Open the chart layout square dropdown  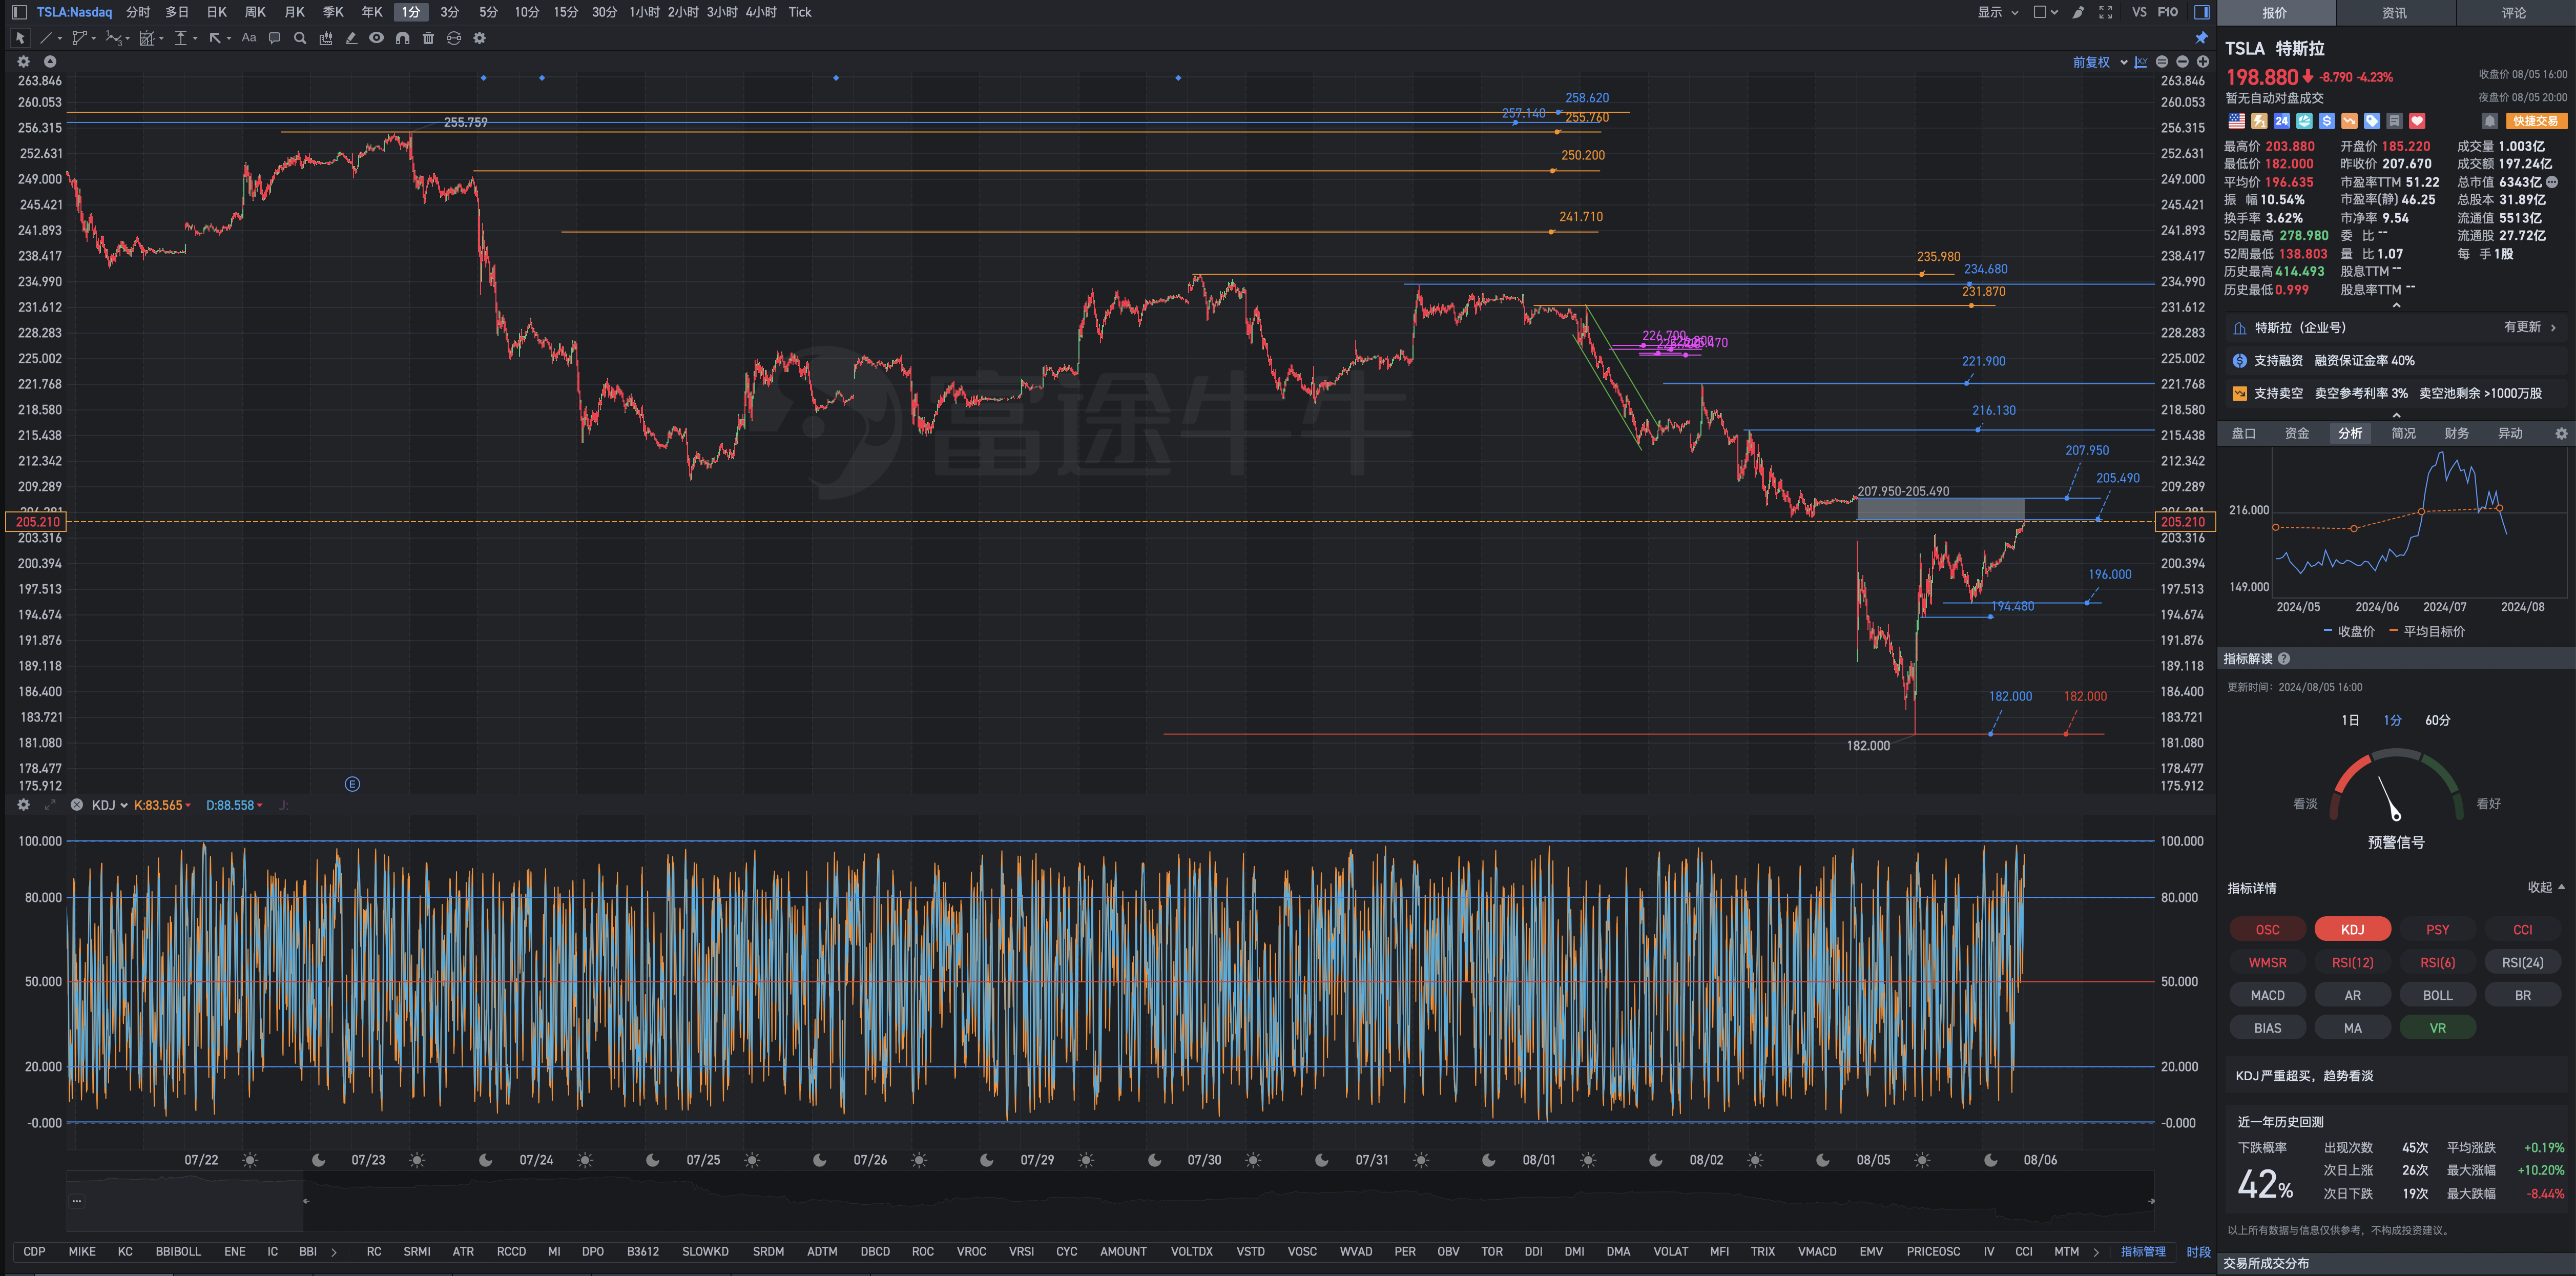coord(2045,12)
